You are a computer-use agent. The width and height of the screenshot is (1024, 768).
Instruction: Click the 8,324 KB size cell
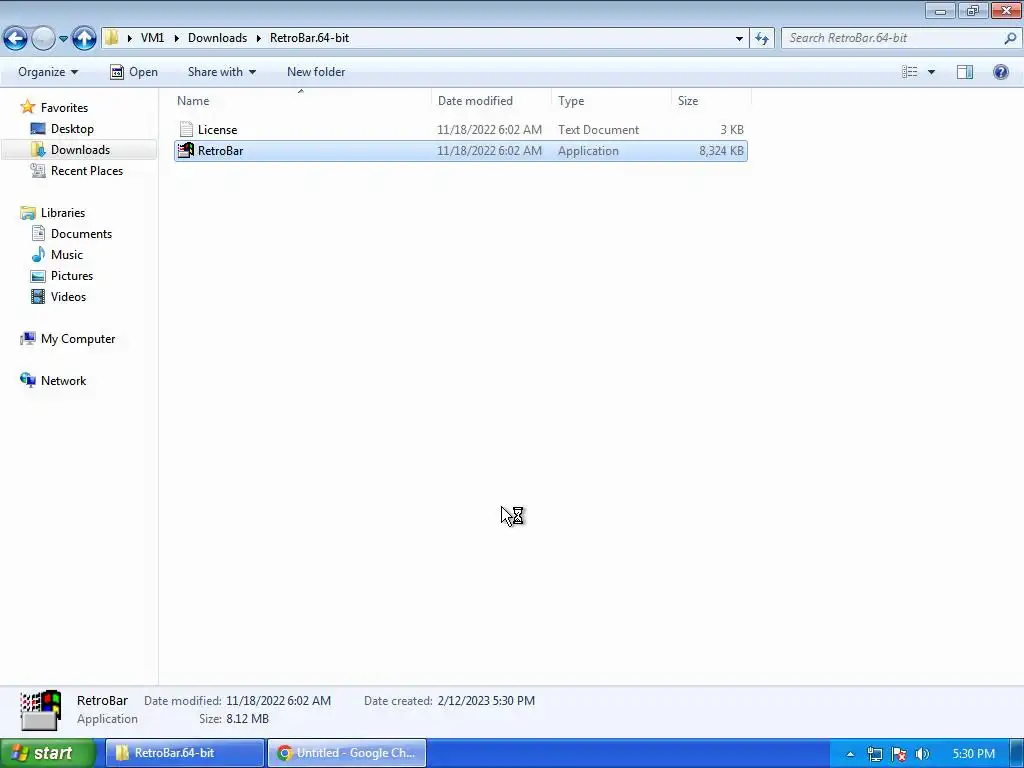tap(721, 151)
